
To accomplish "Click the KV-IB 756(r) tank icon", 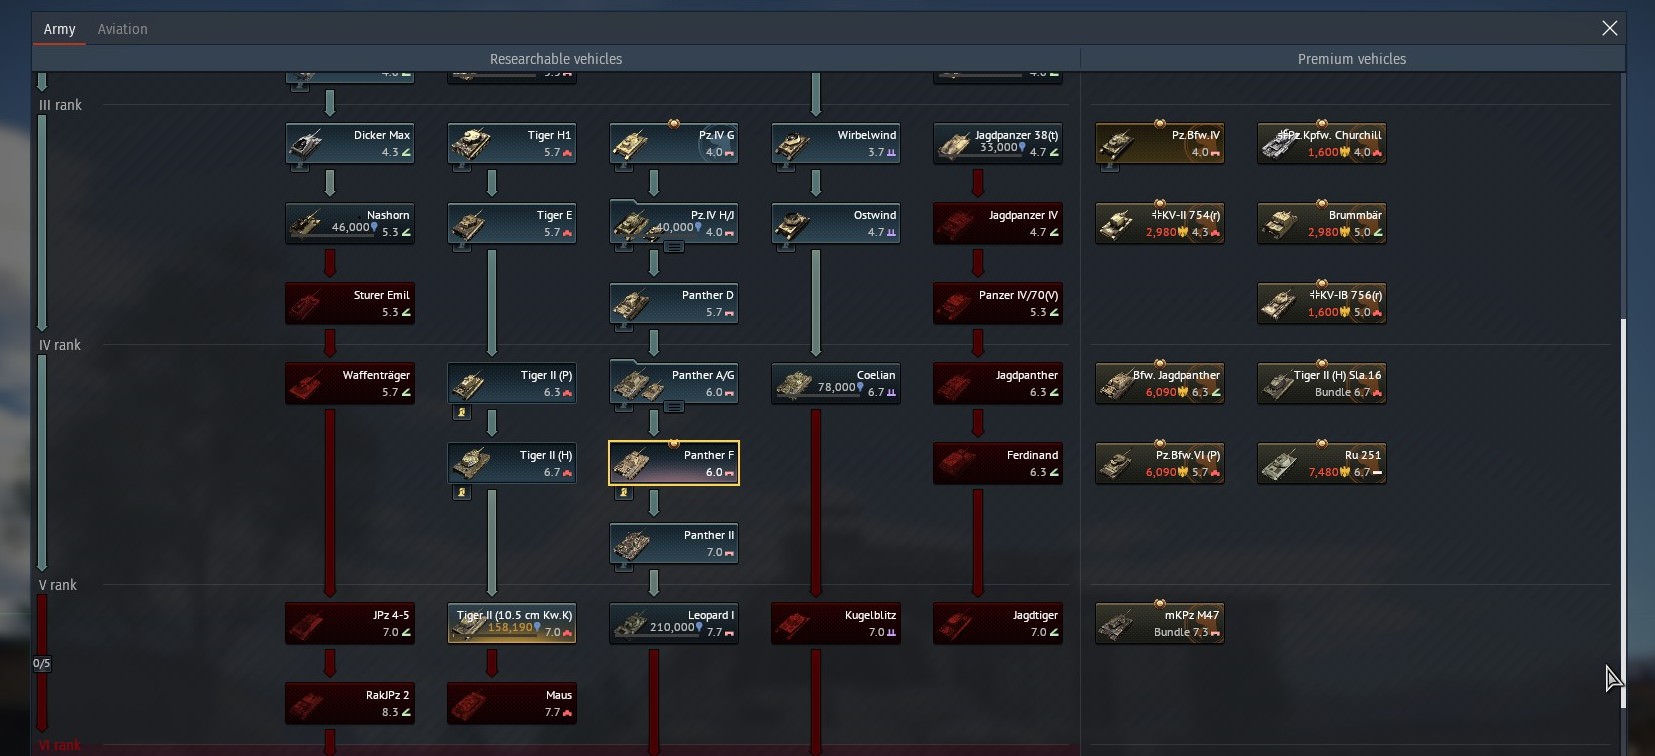I will click(x=1278, y=304).
